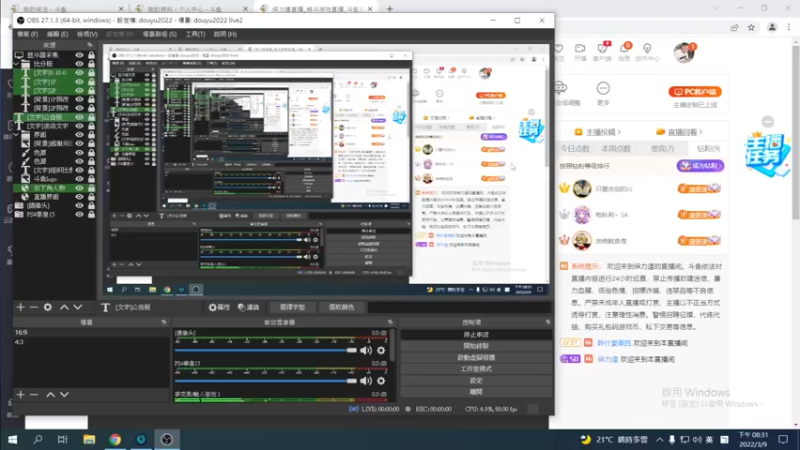Open the 消息 messages bell icon
Screen dimensions: 800x450
(624, 52)
